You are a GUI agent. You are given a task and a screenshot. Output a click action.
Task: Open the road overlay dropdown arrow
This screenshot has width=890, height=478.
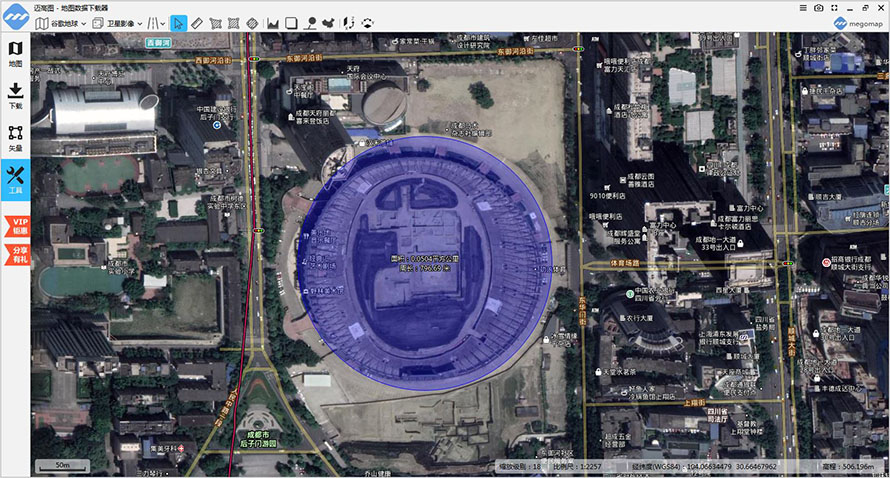[163, 24]
